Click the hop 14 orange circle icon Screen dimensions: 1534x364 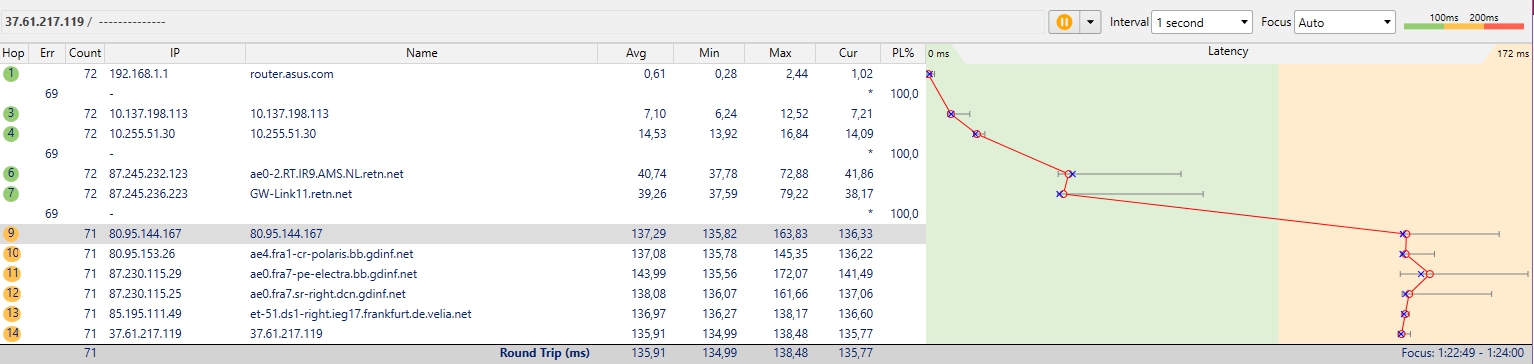pos(12,334)
